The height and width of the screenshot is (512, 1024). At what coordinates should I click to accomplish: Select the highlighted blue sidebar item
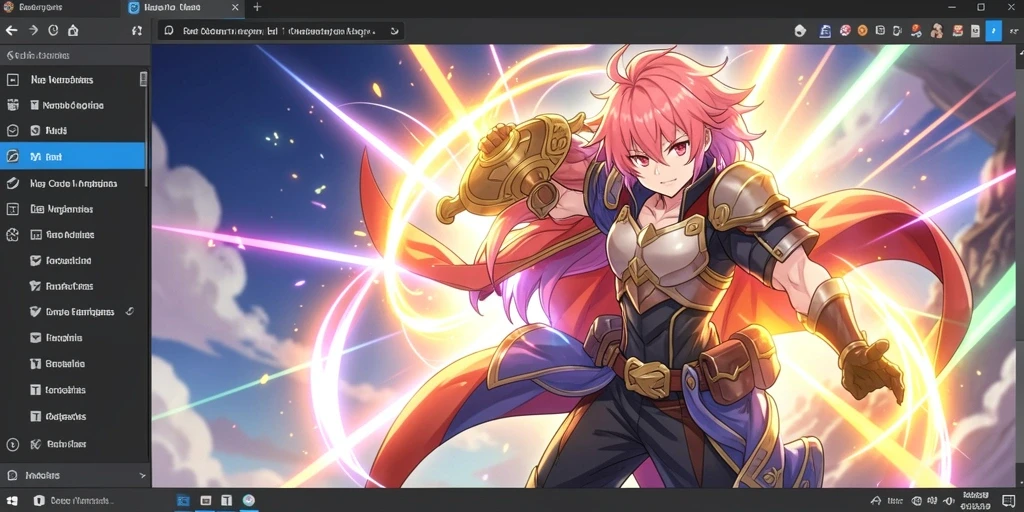(x=72, y=157)
